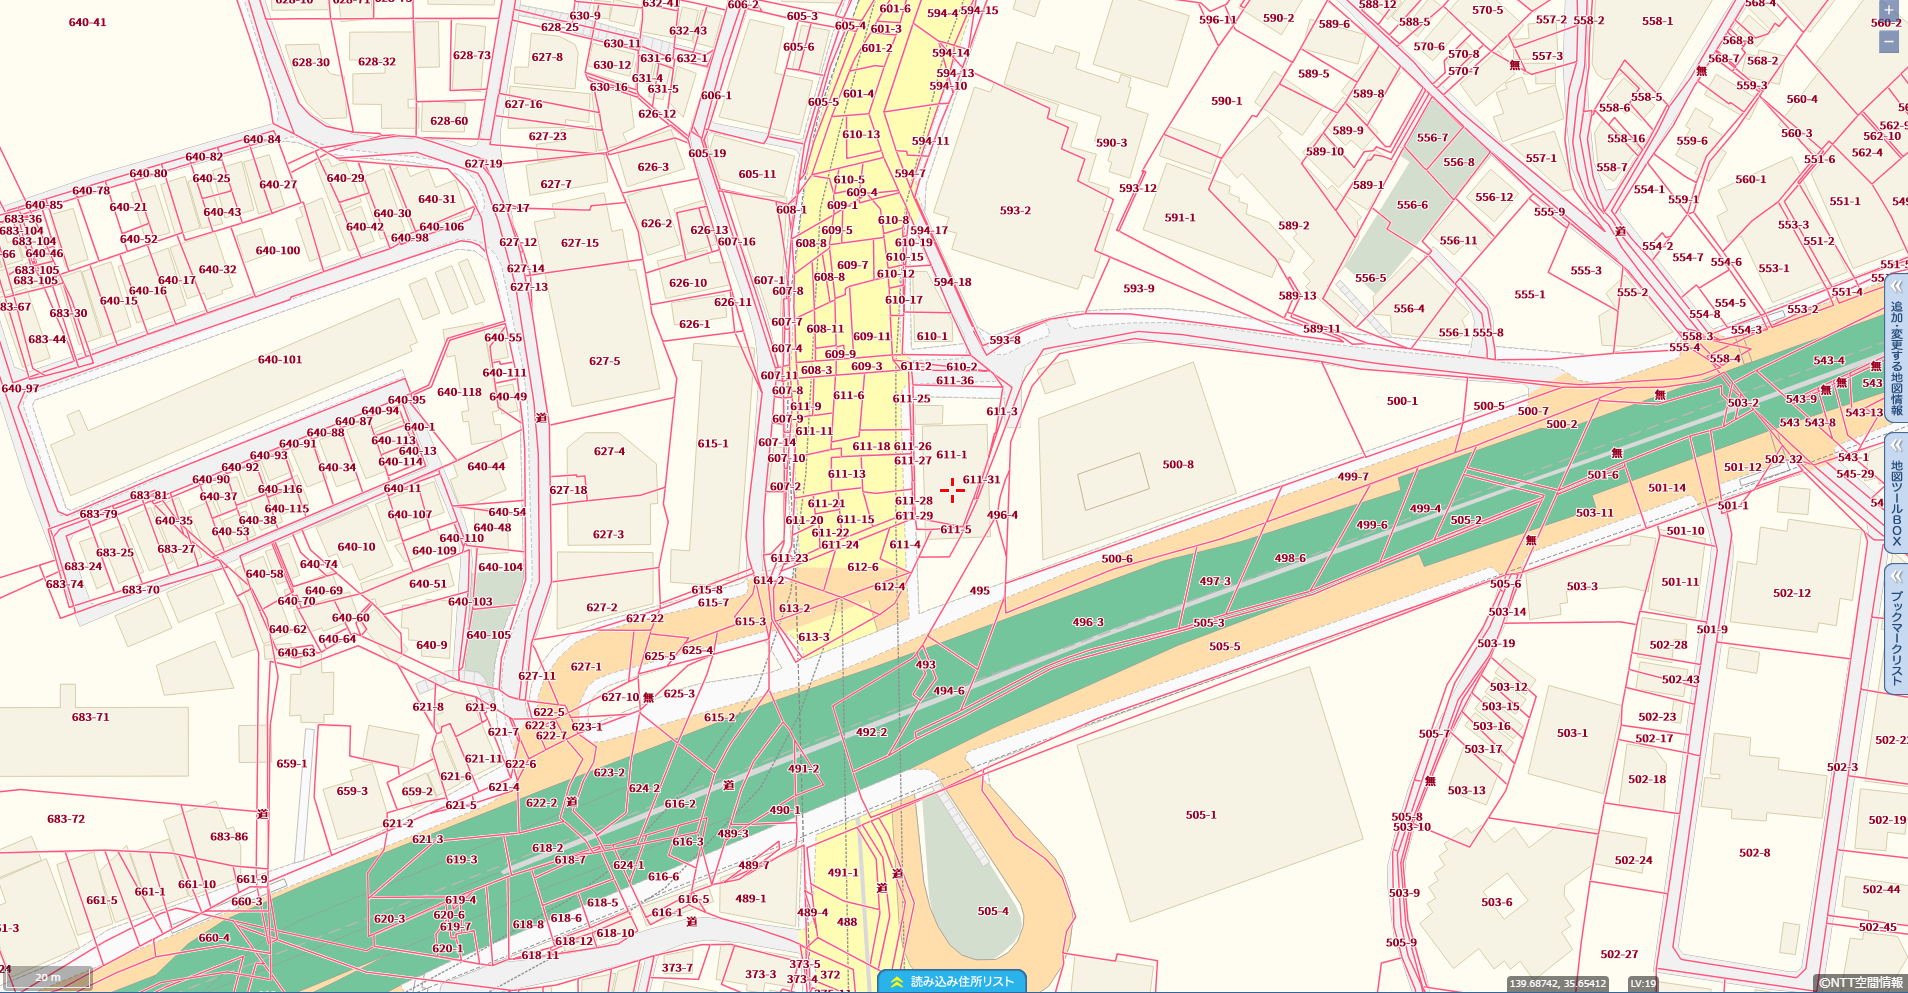The width and height of the screenshot is (1908, 993).
Task: Select parcel 500-1
Action: [1402, 401]
